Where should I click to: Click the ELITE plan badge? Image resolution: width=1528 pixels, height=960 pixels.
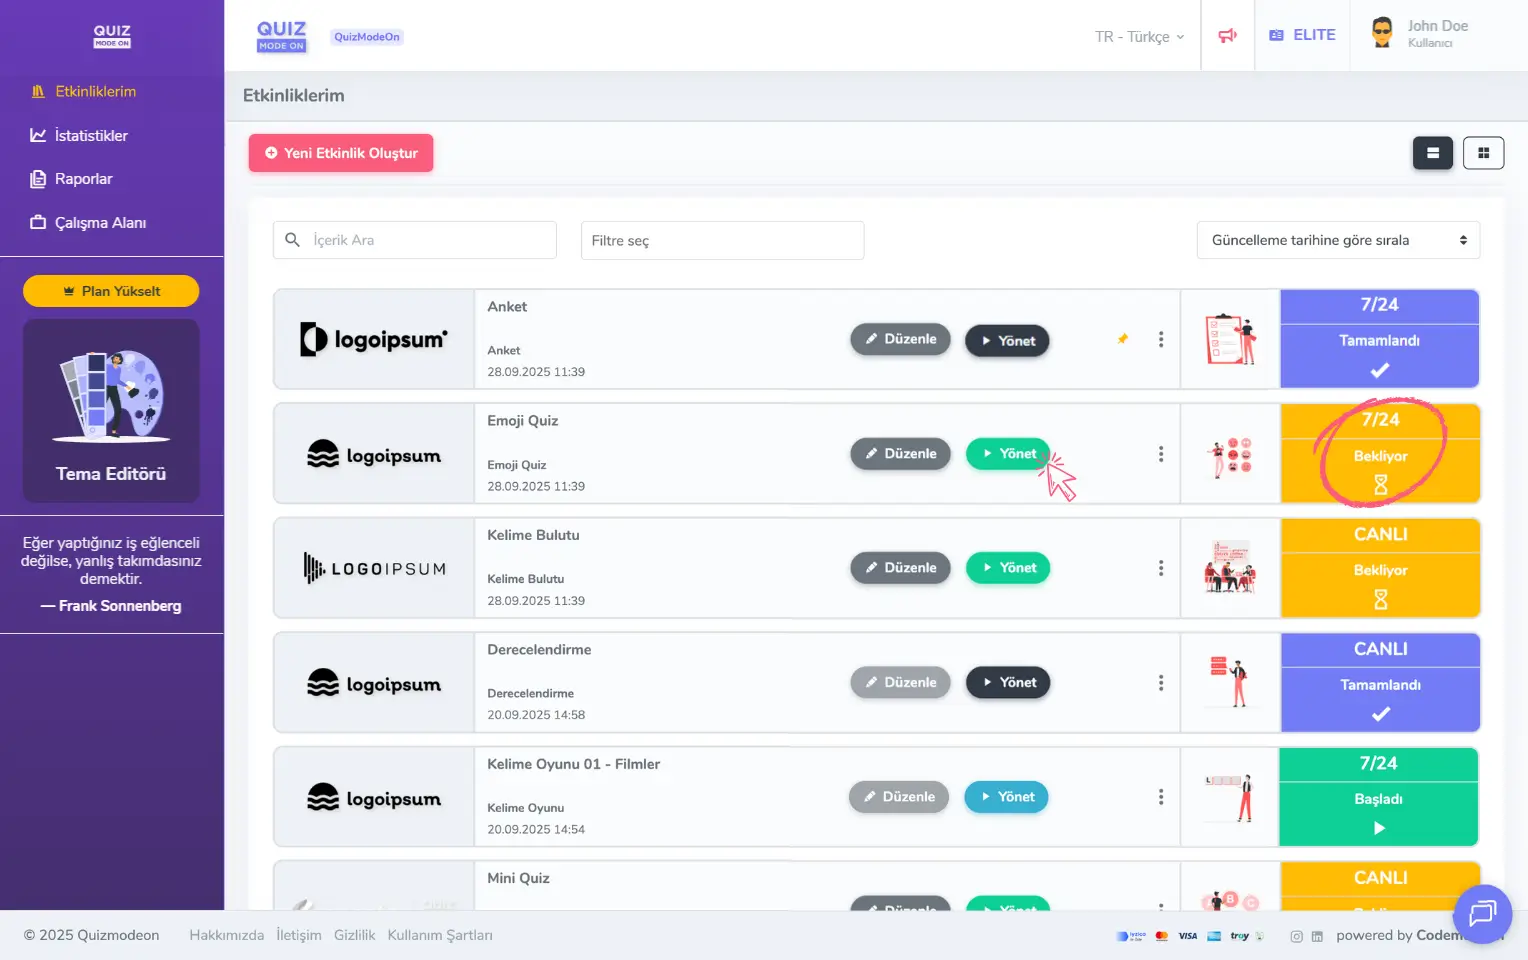1302,35
